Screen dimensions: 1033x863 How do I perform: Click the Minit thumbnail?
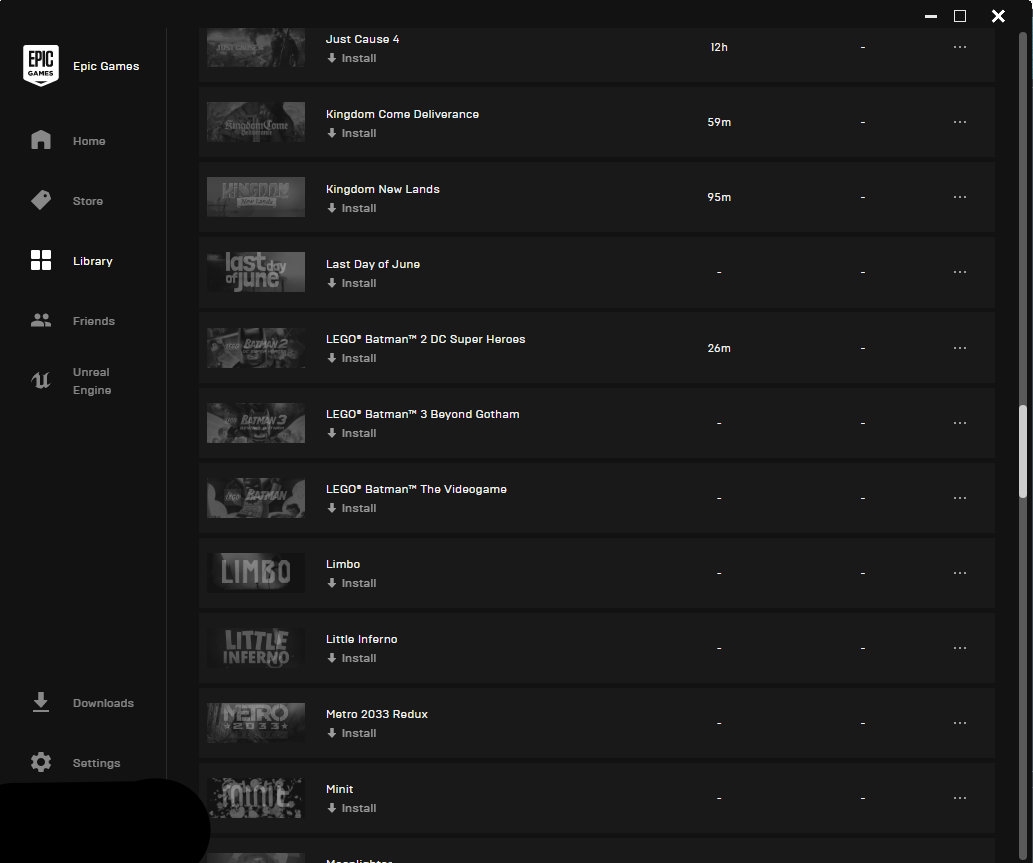256,798
